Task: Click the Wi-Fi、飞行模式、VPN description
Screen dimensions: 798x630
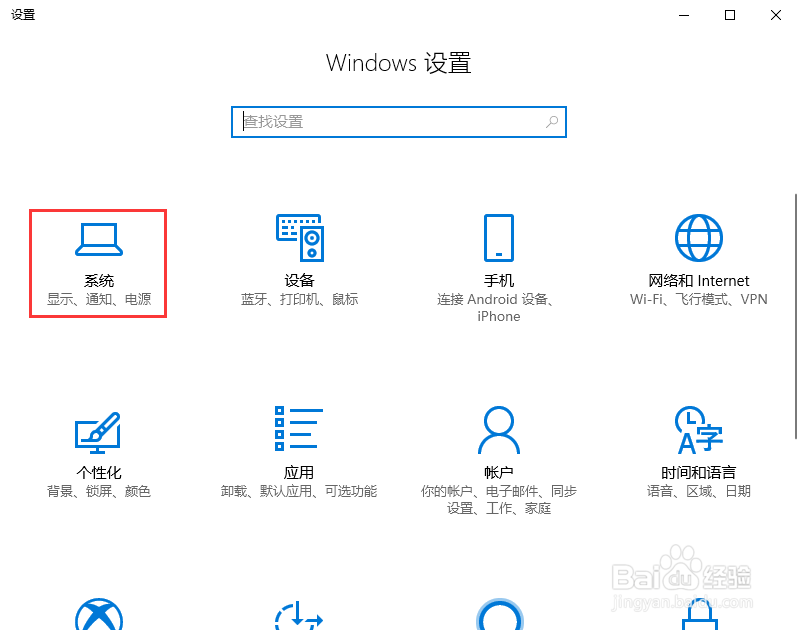Action: click(x=699, y=299)
